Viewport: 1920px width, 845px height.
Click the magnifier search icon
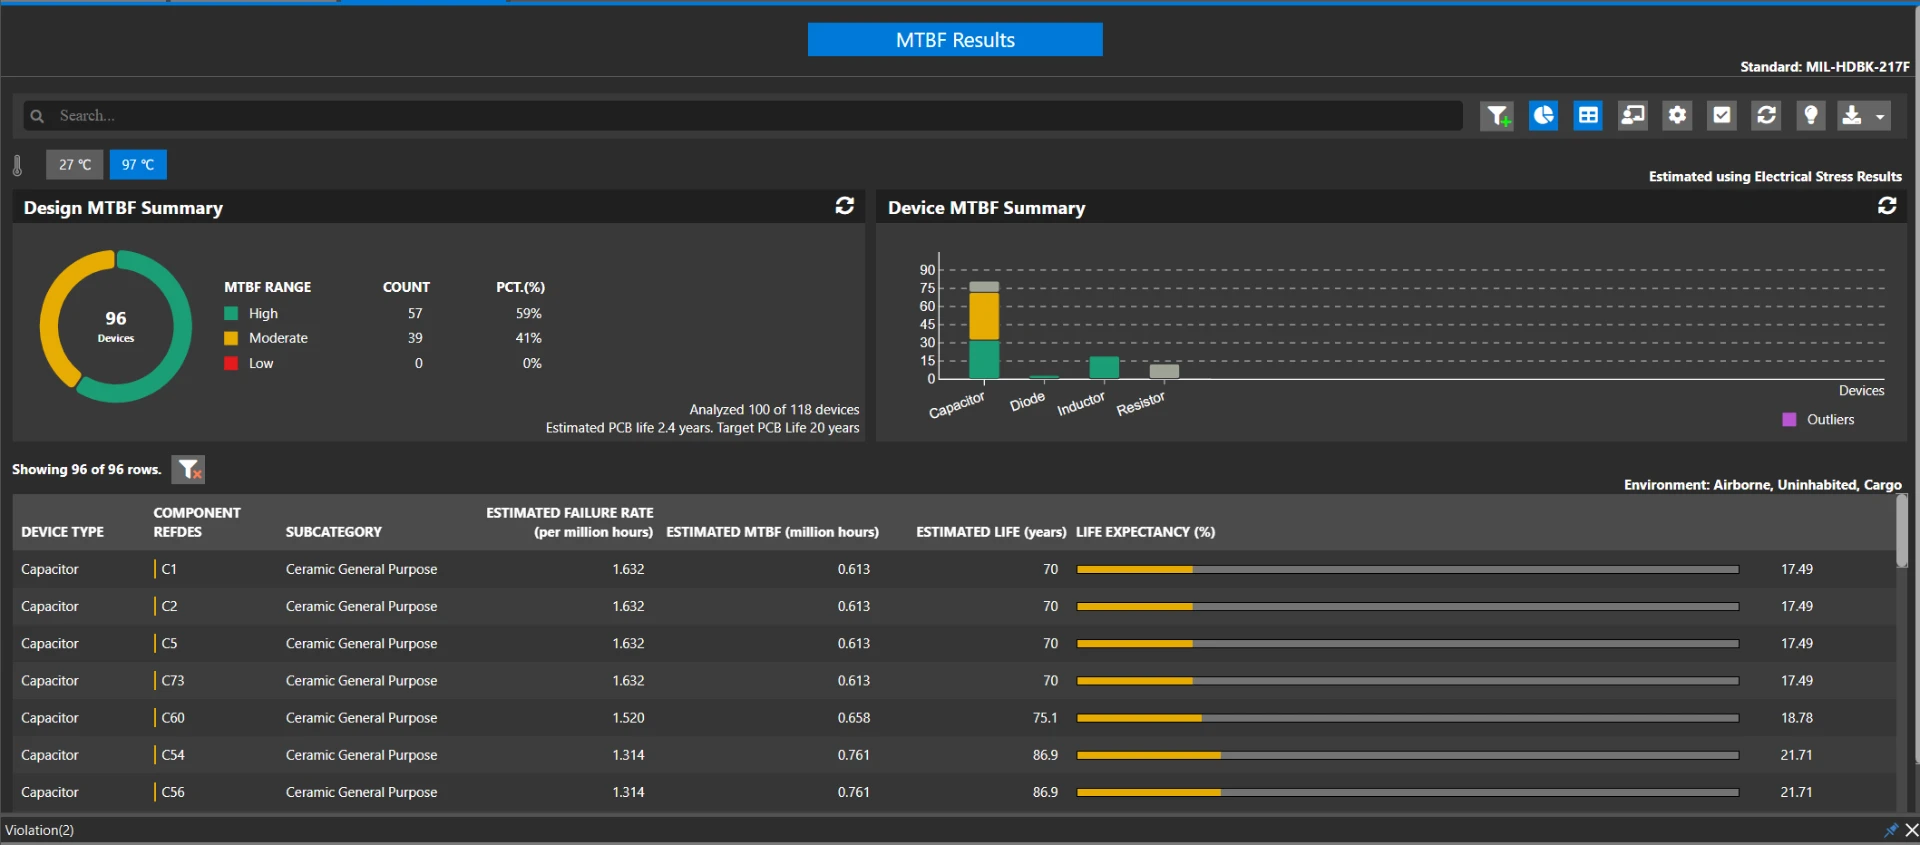coord(37,116)
